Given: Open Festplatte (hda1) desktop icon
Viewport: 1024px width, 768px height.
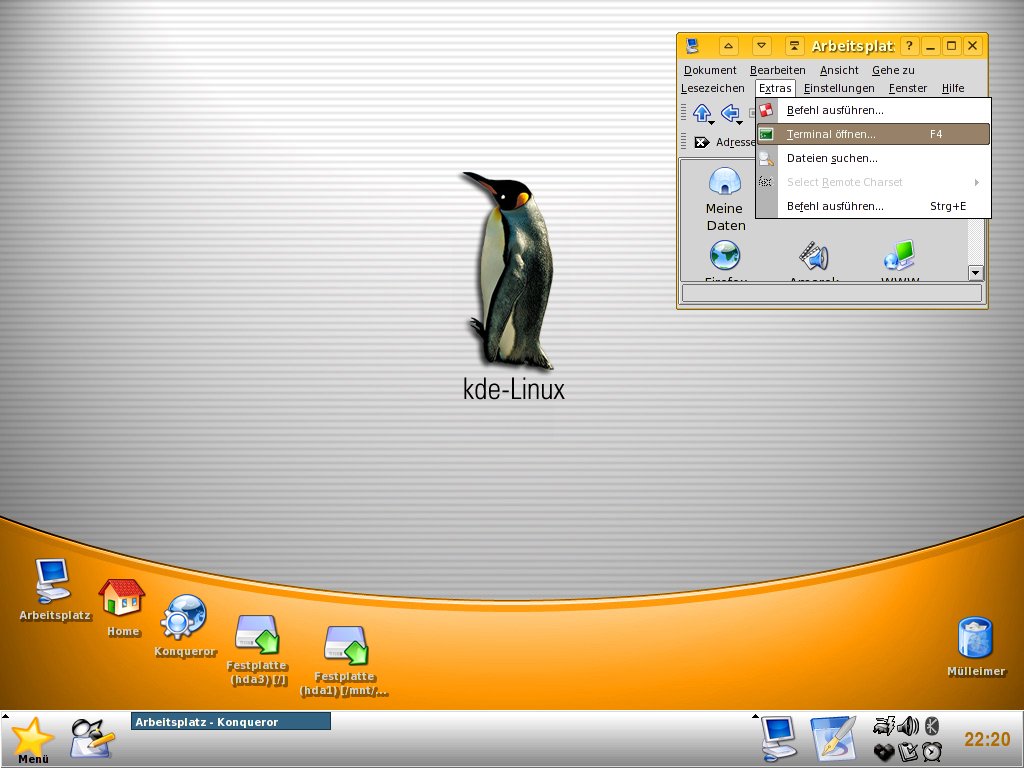Looking at the screenshot, I should point(345,645).
